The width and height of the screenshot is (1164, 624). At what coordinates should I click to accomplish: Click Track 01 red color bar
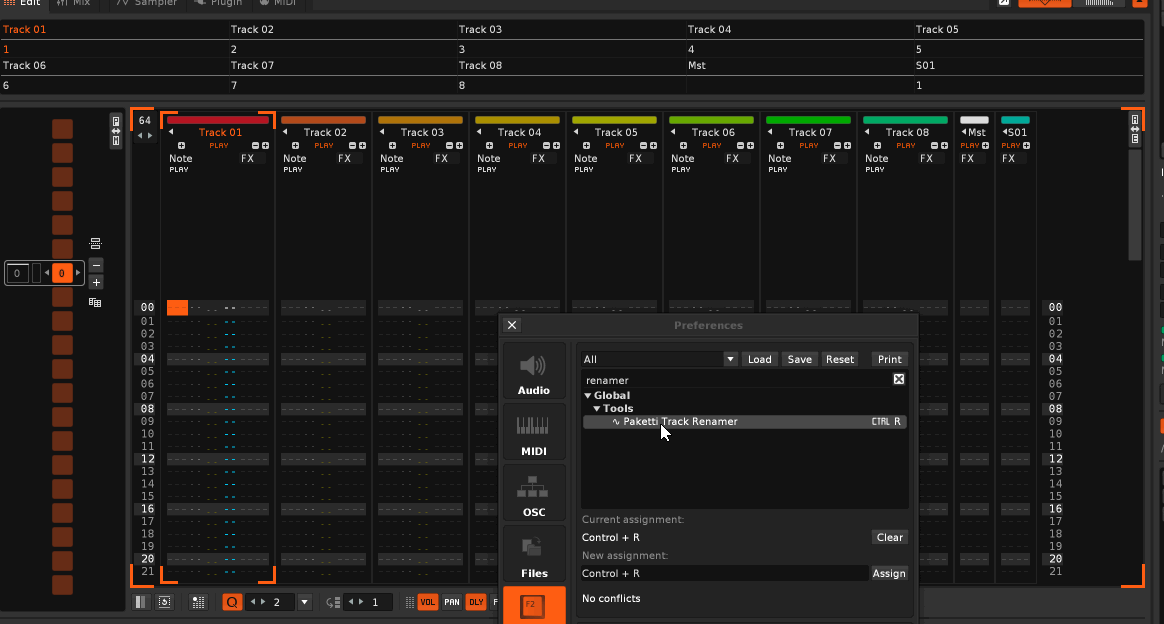(218, 120)
